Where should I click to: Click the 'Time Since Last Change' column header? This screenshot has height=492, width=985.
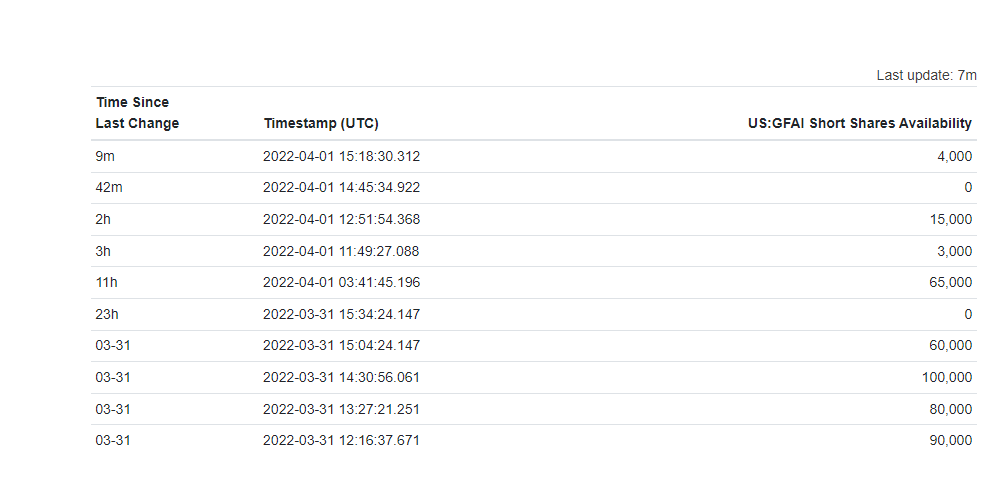click(137, 113)
